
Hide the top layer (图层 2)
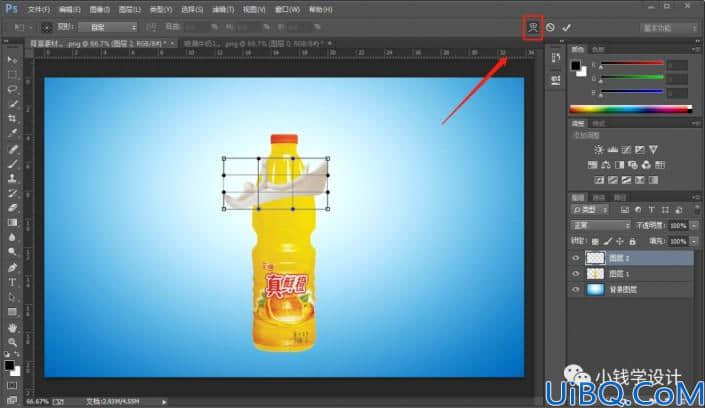point(576,258)
